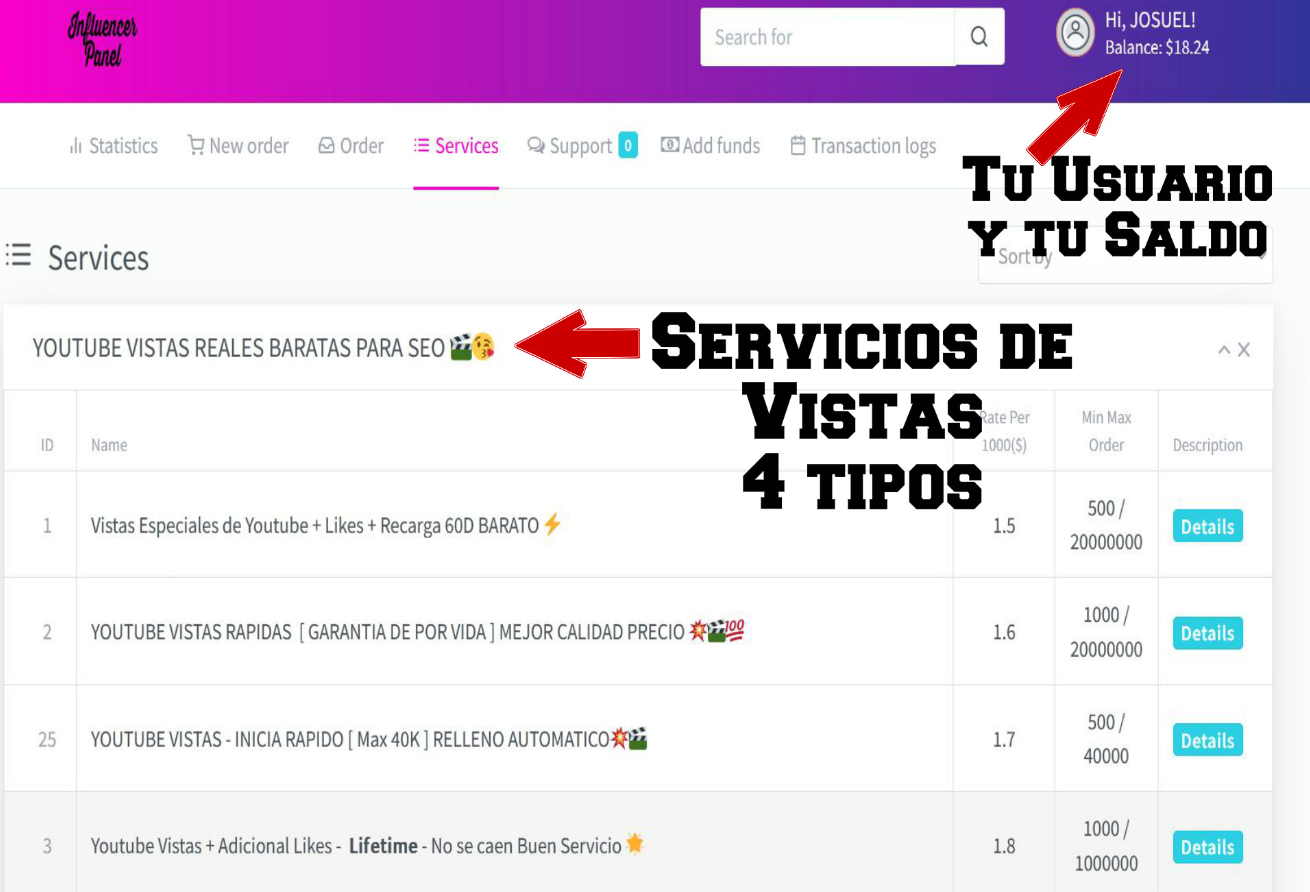Click the Influencer Panel logo

(x=102, y=39)
